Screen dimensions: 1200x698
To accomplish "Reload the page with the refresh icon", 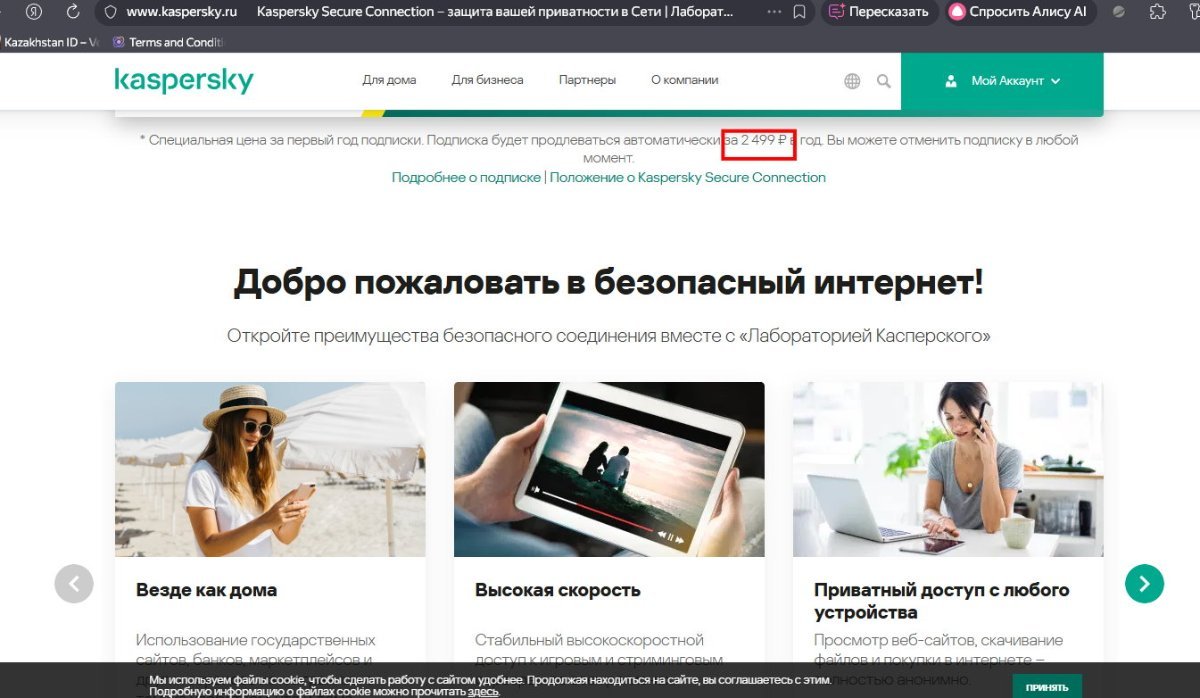I will 72,12.
